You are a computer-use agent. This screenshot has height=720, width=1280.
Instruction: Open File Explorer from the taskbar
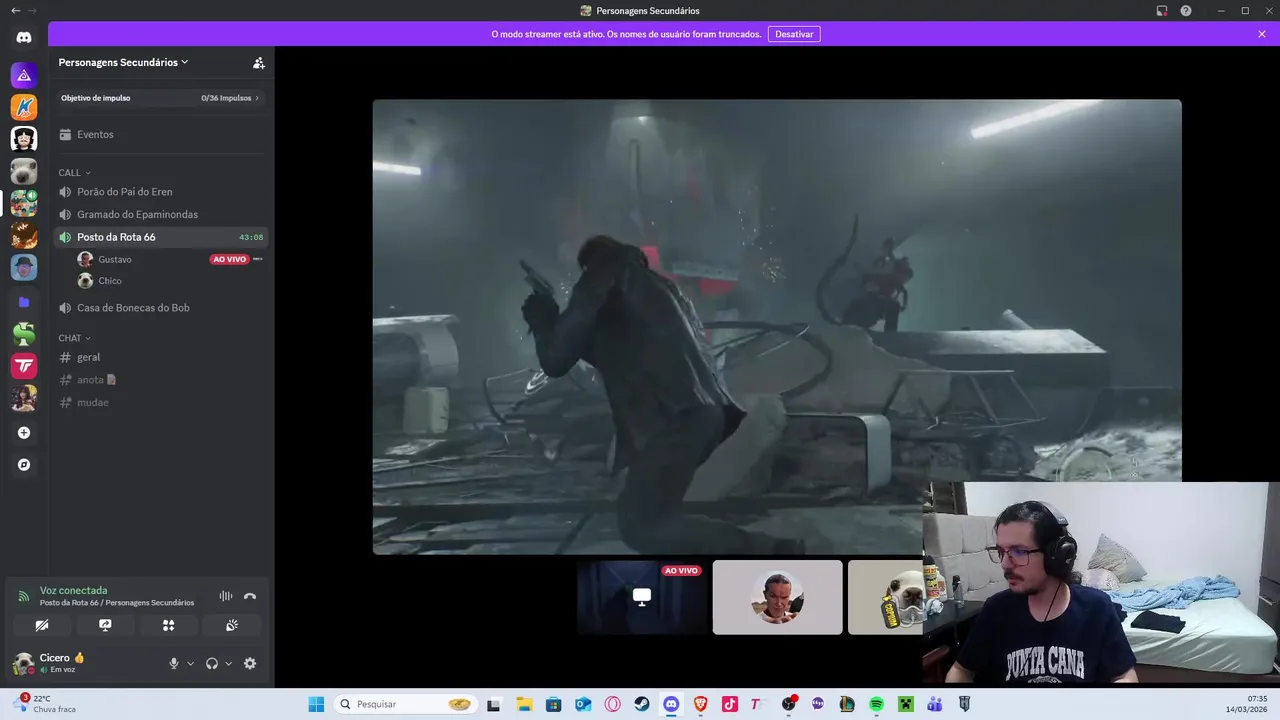524,704
